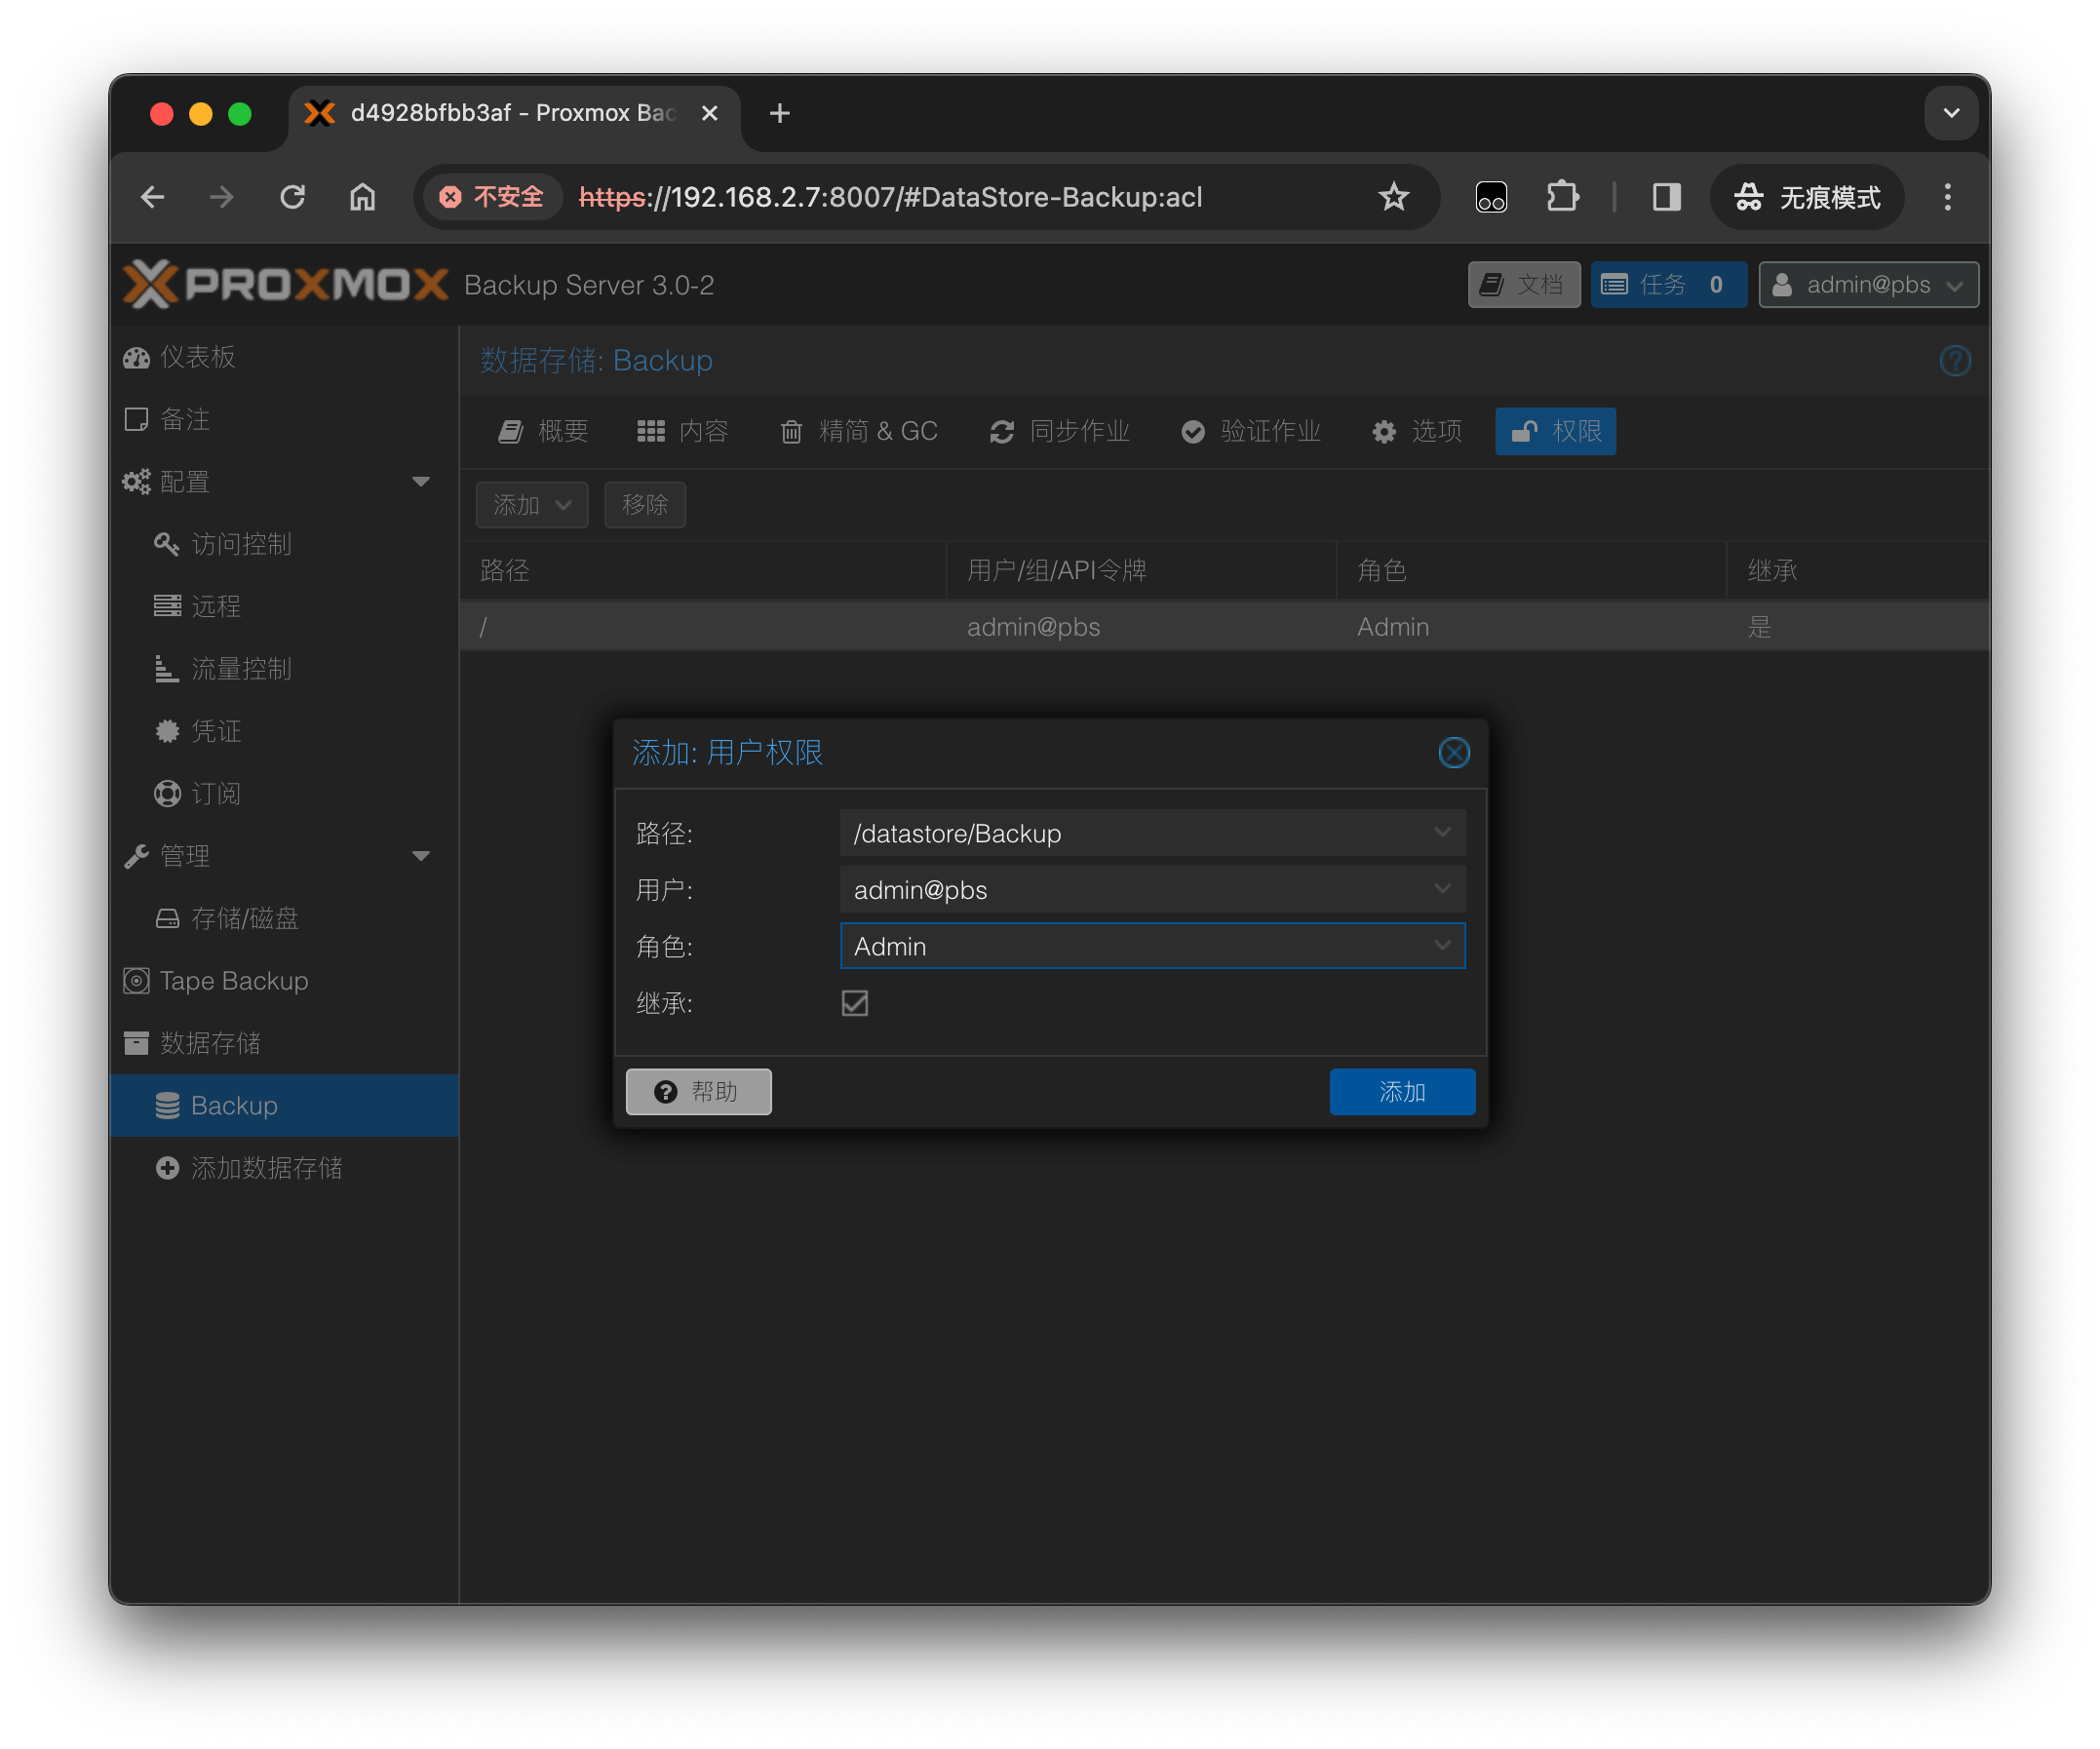The image size is (2100, 1749).
Task: Open 访问控制 access control settings
Action: (x=242, y=544)
